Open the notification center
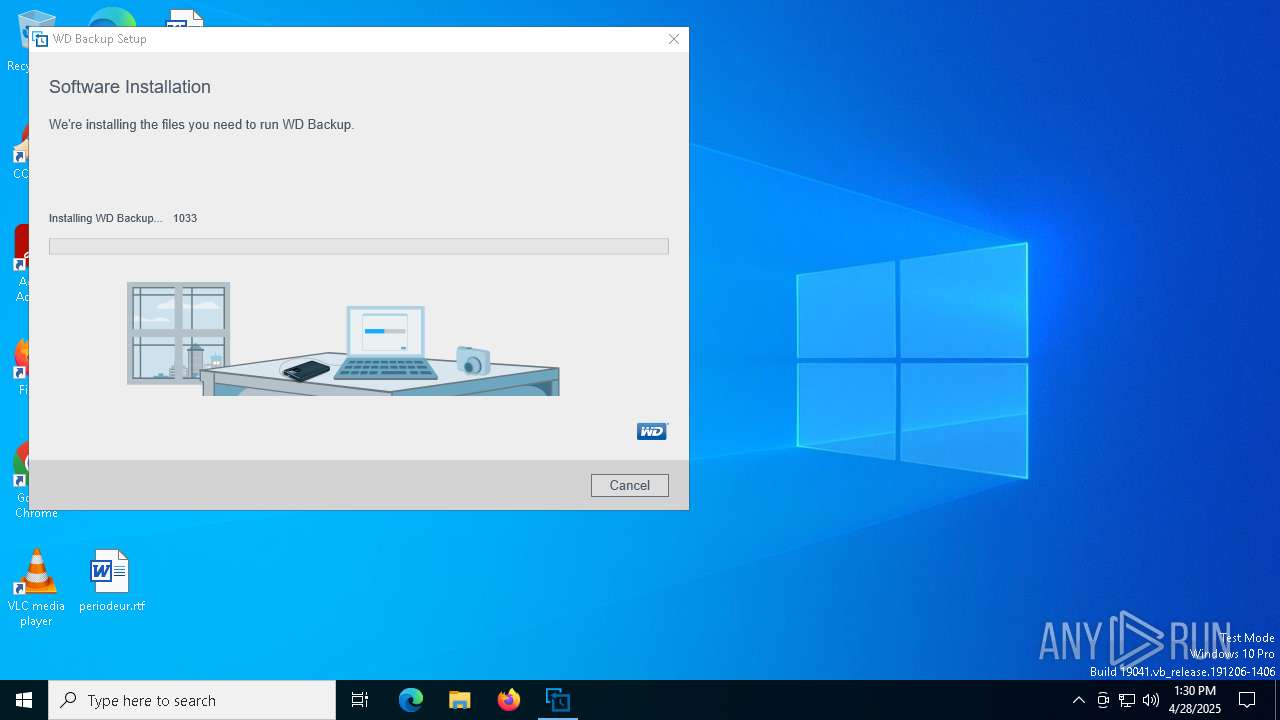This screenshot has height=720, width=1280. tap(1247, 700)
